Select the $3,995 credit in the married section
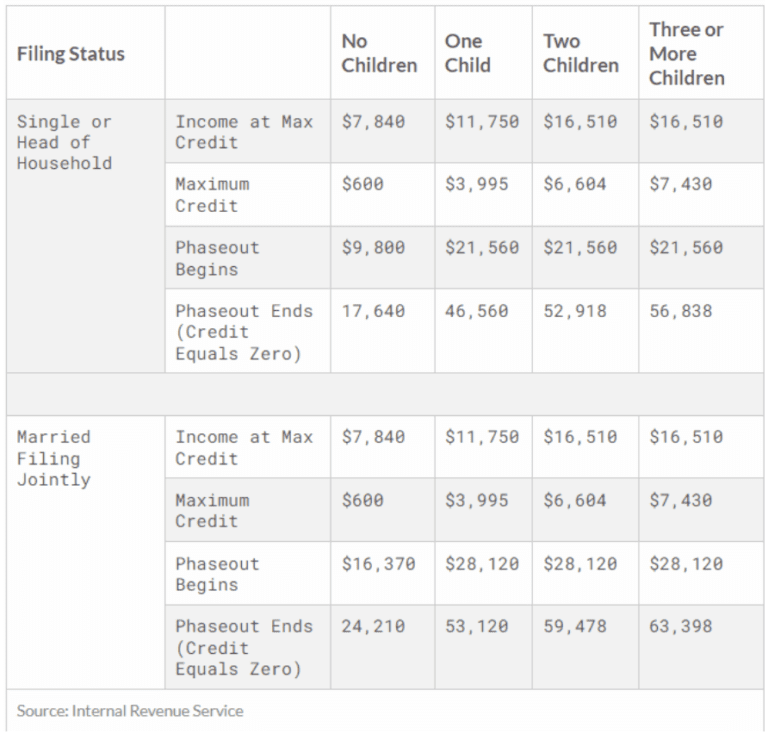768x734 pixels. pos(476,500)
